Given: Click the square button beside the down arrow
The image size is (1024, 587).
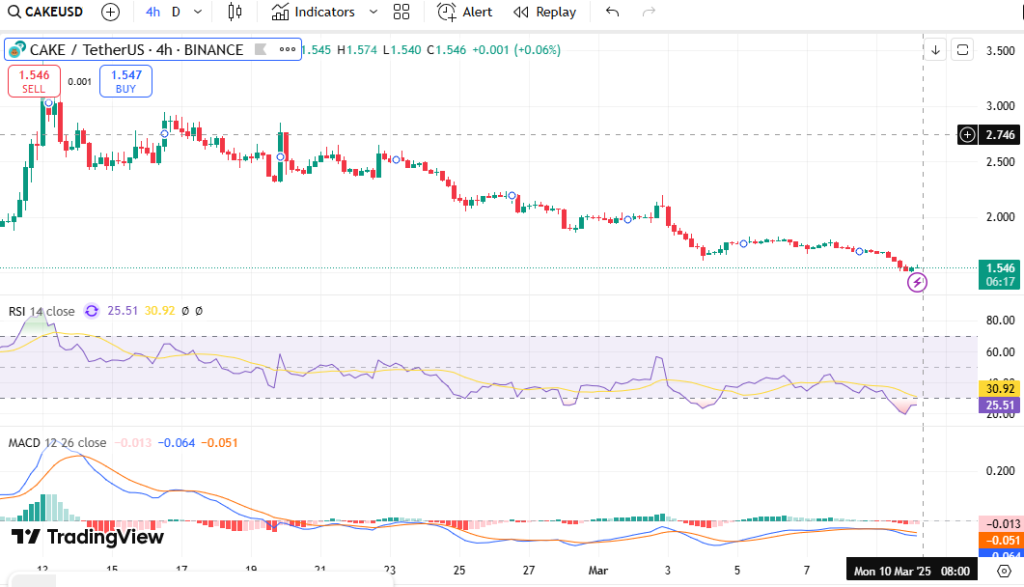Looking at the screenshot, I should point(963,50).
